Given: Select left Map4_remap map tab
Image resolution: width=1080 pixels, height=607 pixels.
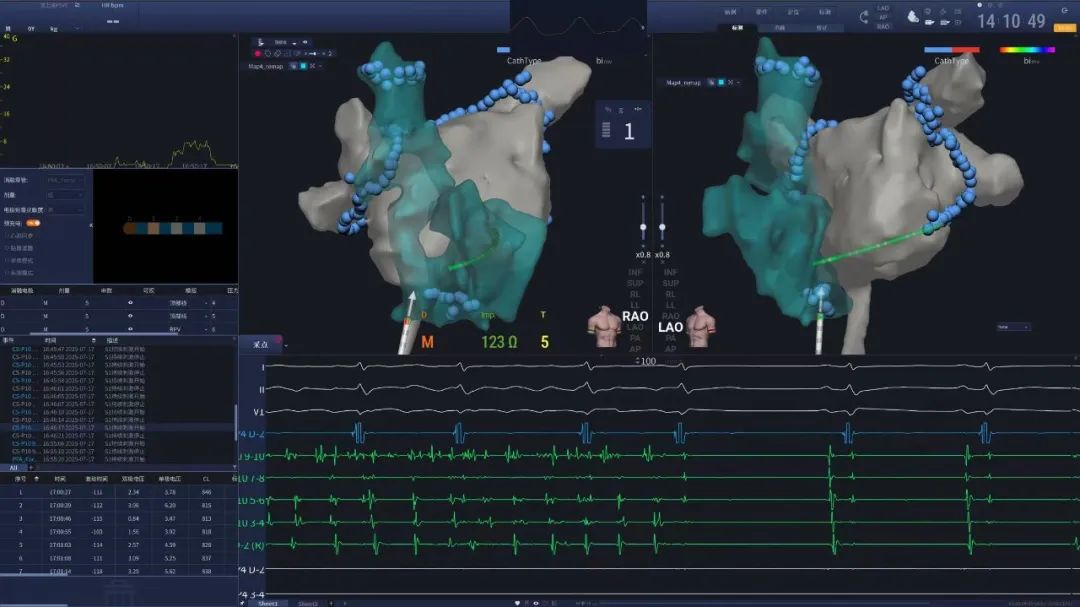Looking at the screenshot, I should click(266, 66).
